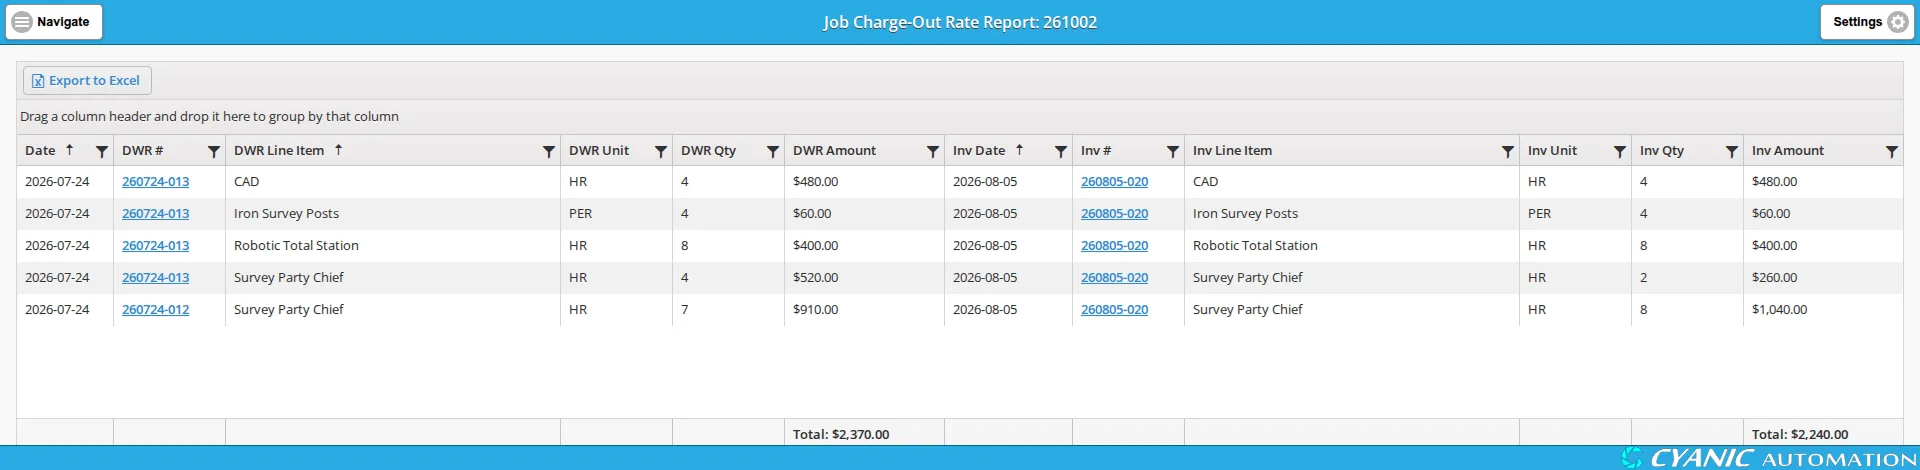
Task: Filter the DWR # column
Action: [213, 151]
